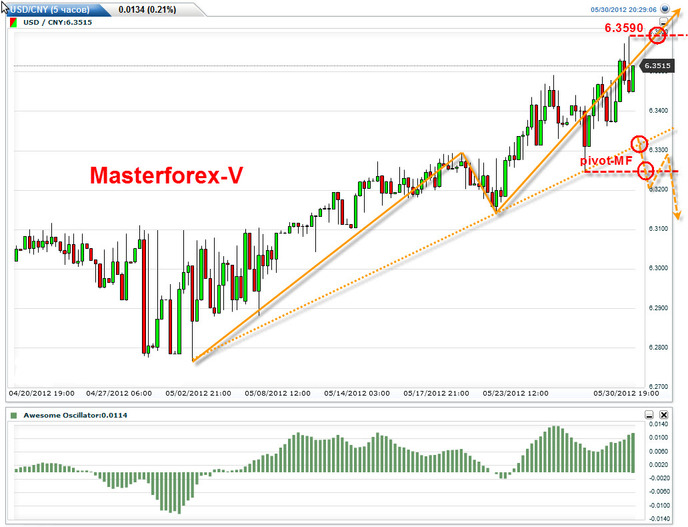Click the 05/02/2012 21:00 date label
The image size is (688, 527).
click(x=198, y=394)
